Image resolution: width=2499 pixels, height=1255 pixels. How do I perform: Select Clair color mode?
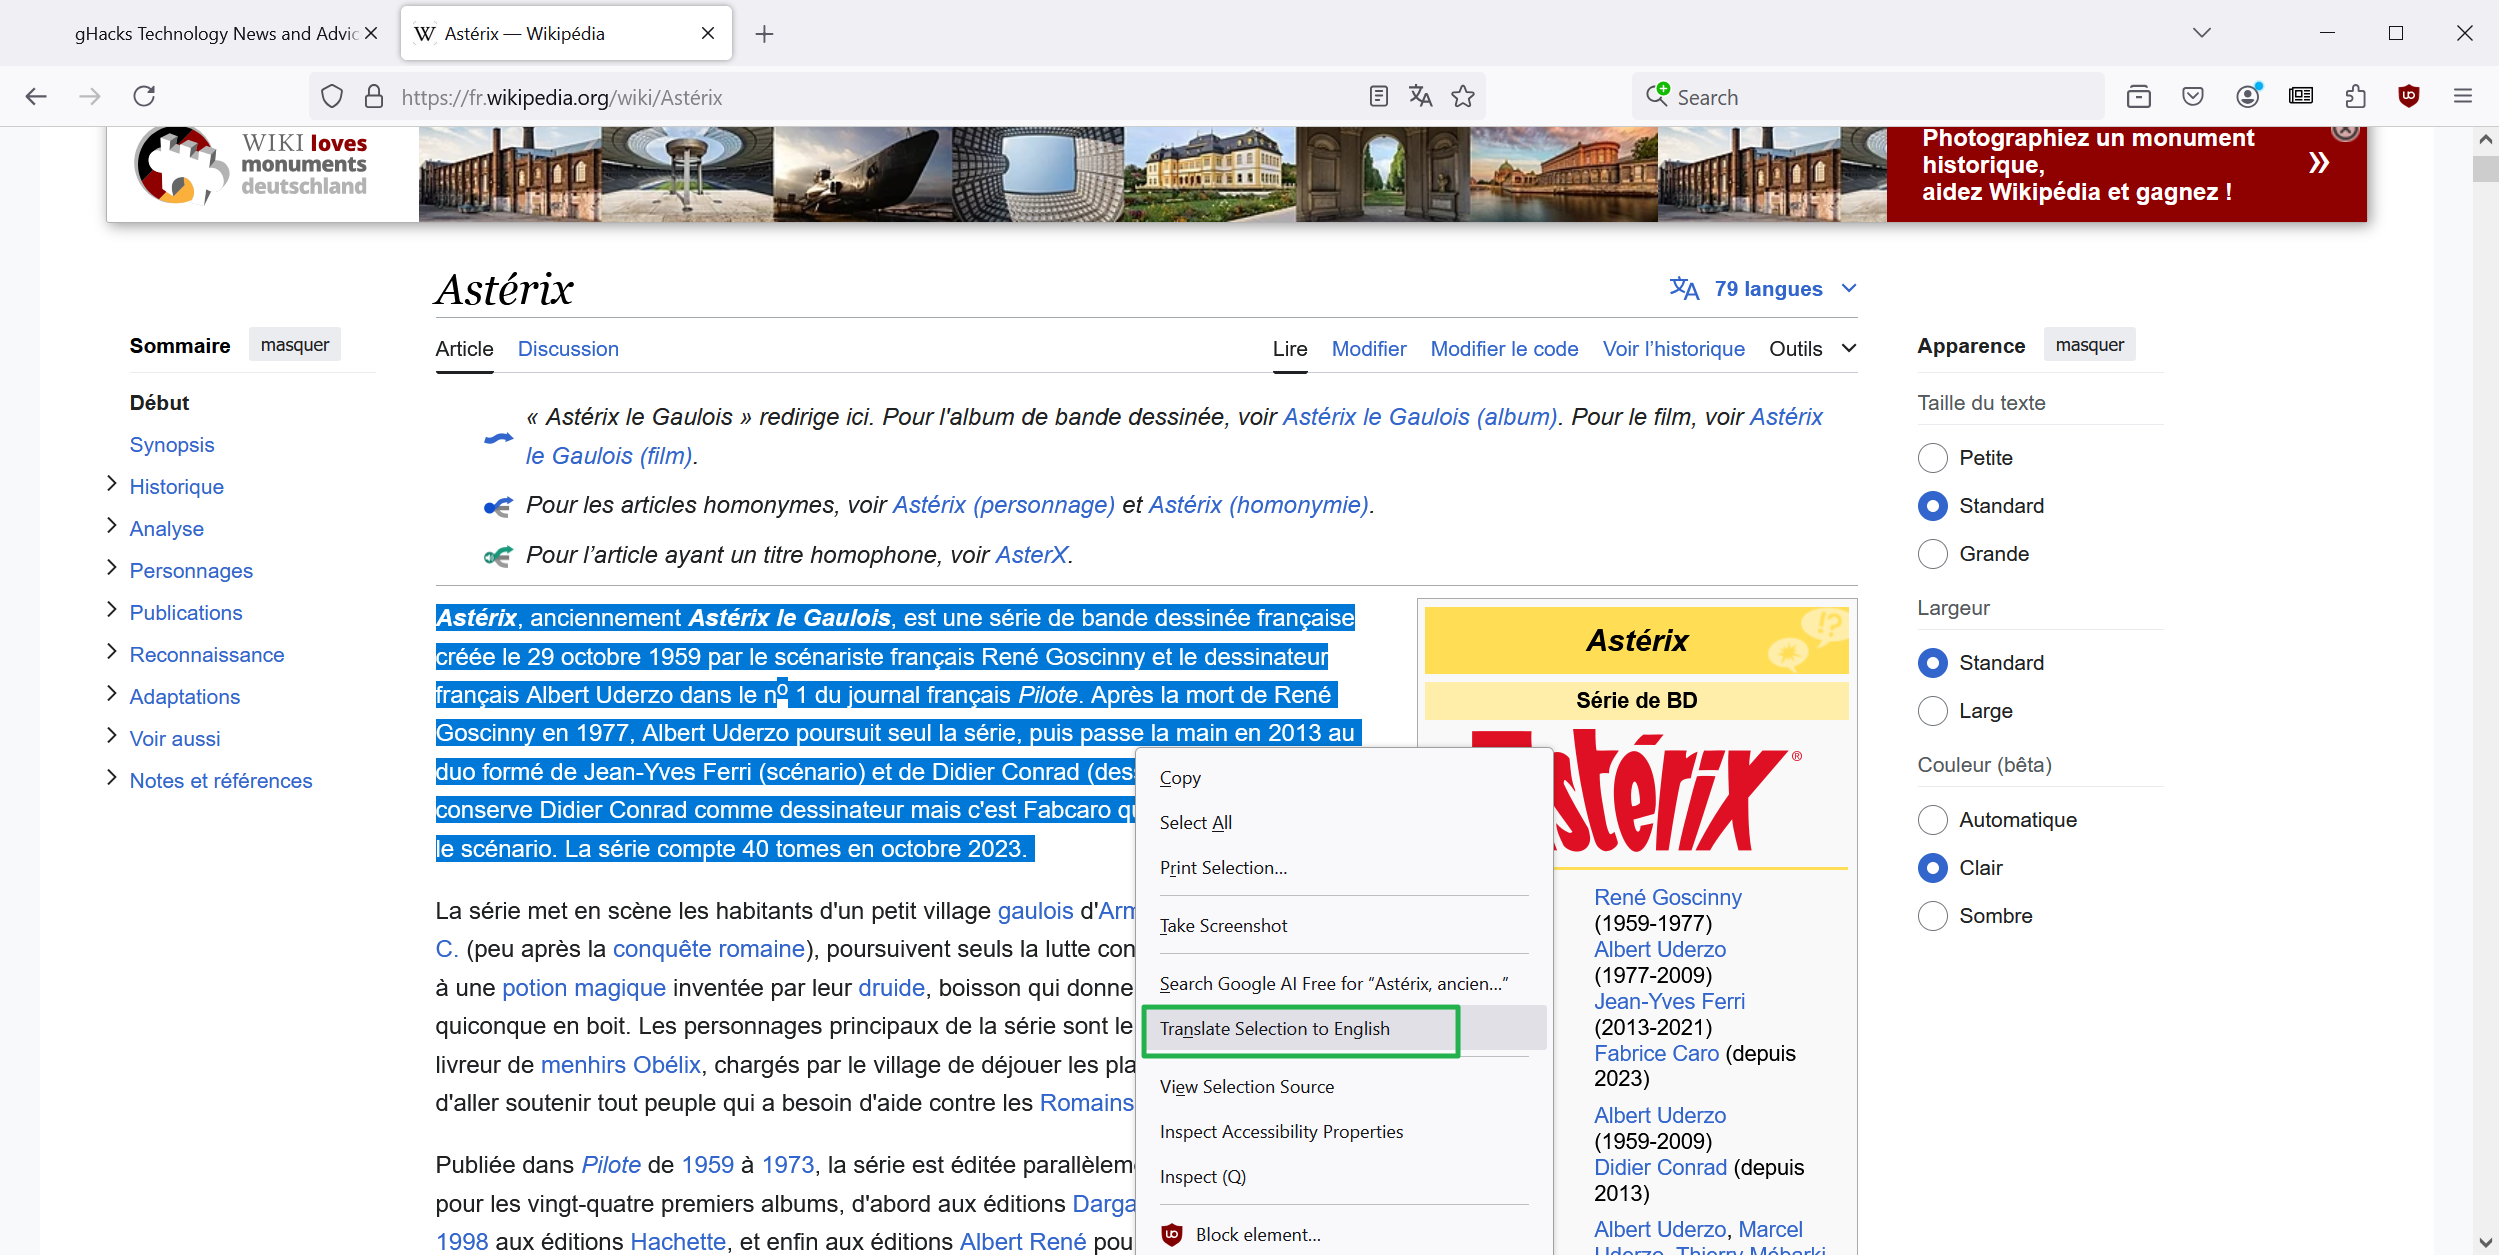point(1932,868)
